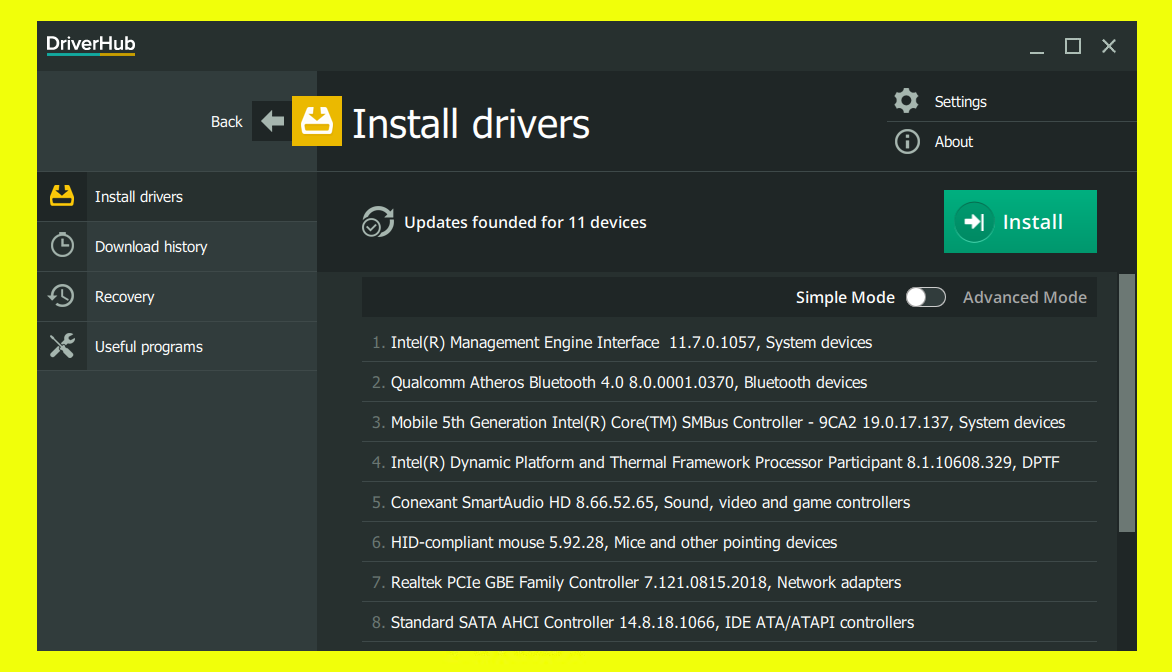This screenshot has height=672, width=1172.
Task: Click the Useful programs tools icon
Action: (62, 346)
